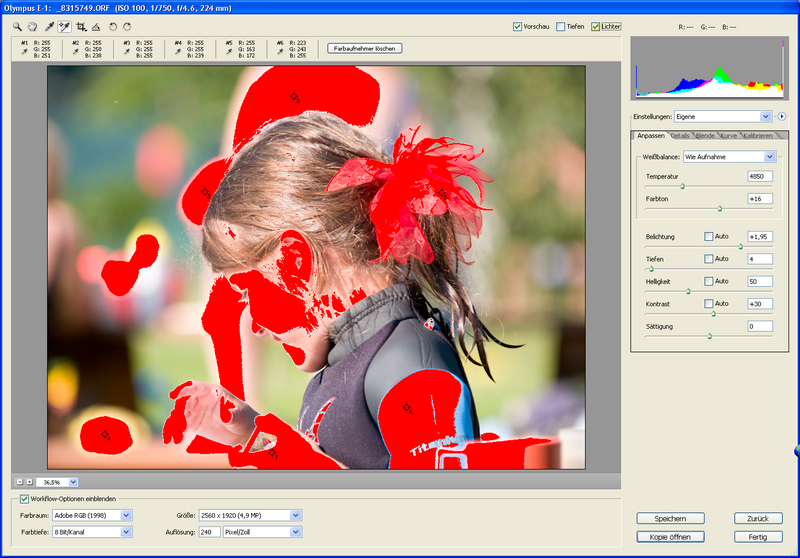
Task: Select the Zoom magnifier tool
Action: click(x=17, y=26)
